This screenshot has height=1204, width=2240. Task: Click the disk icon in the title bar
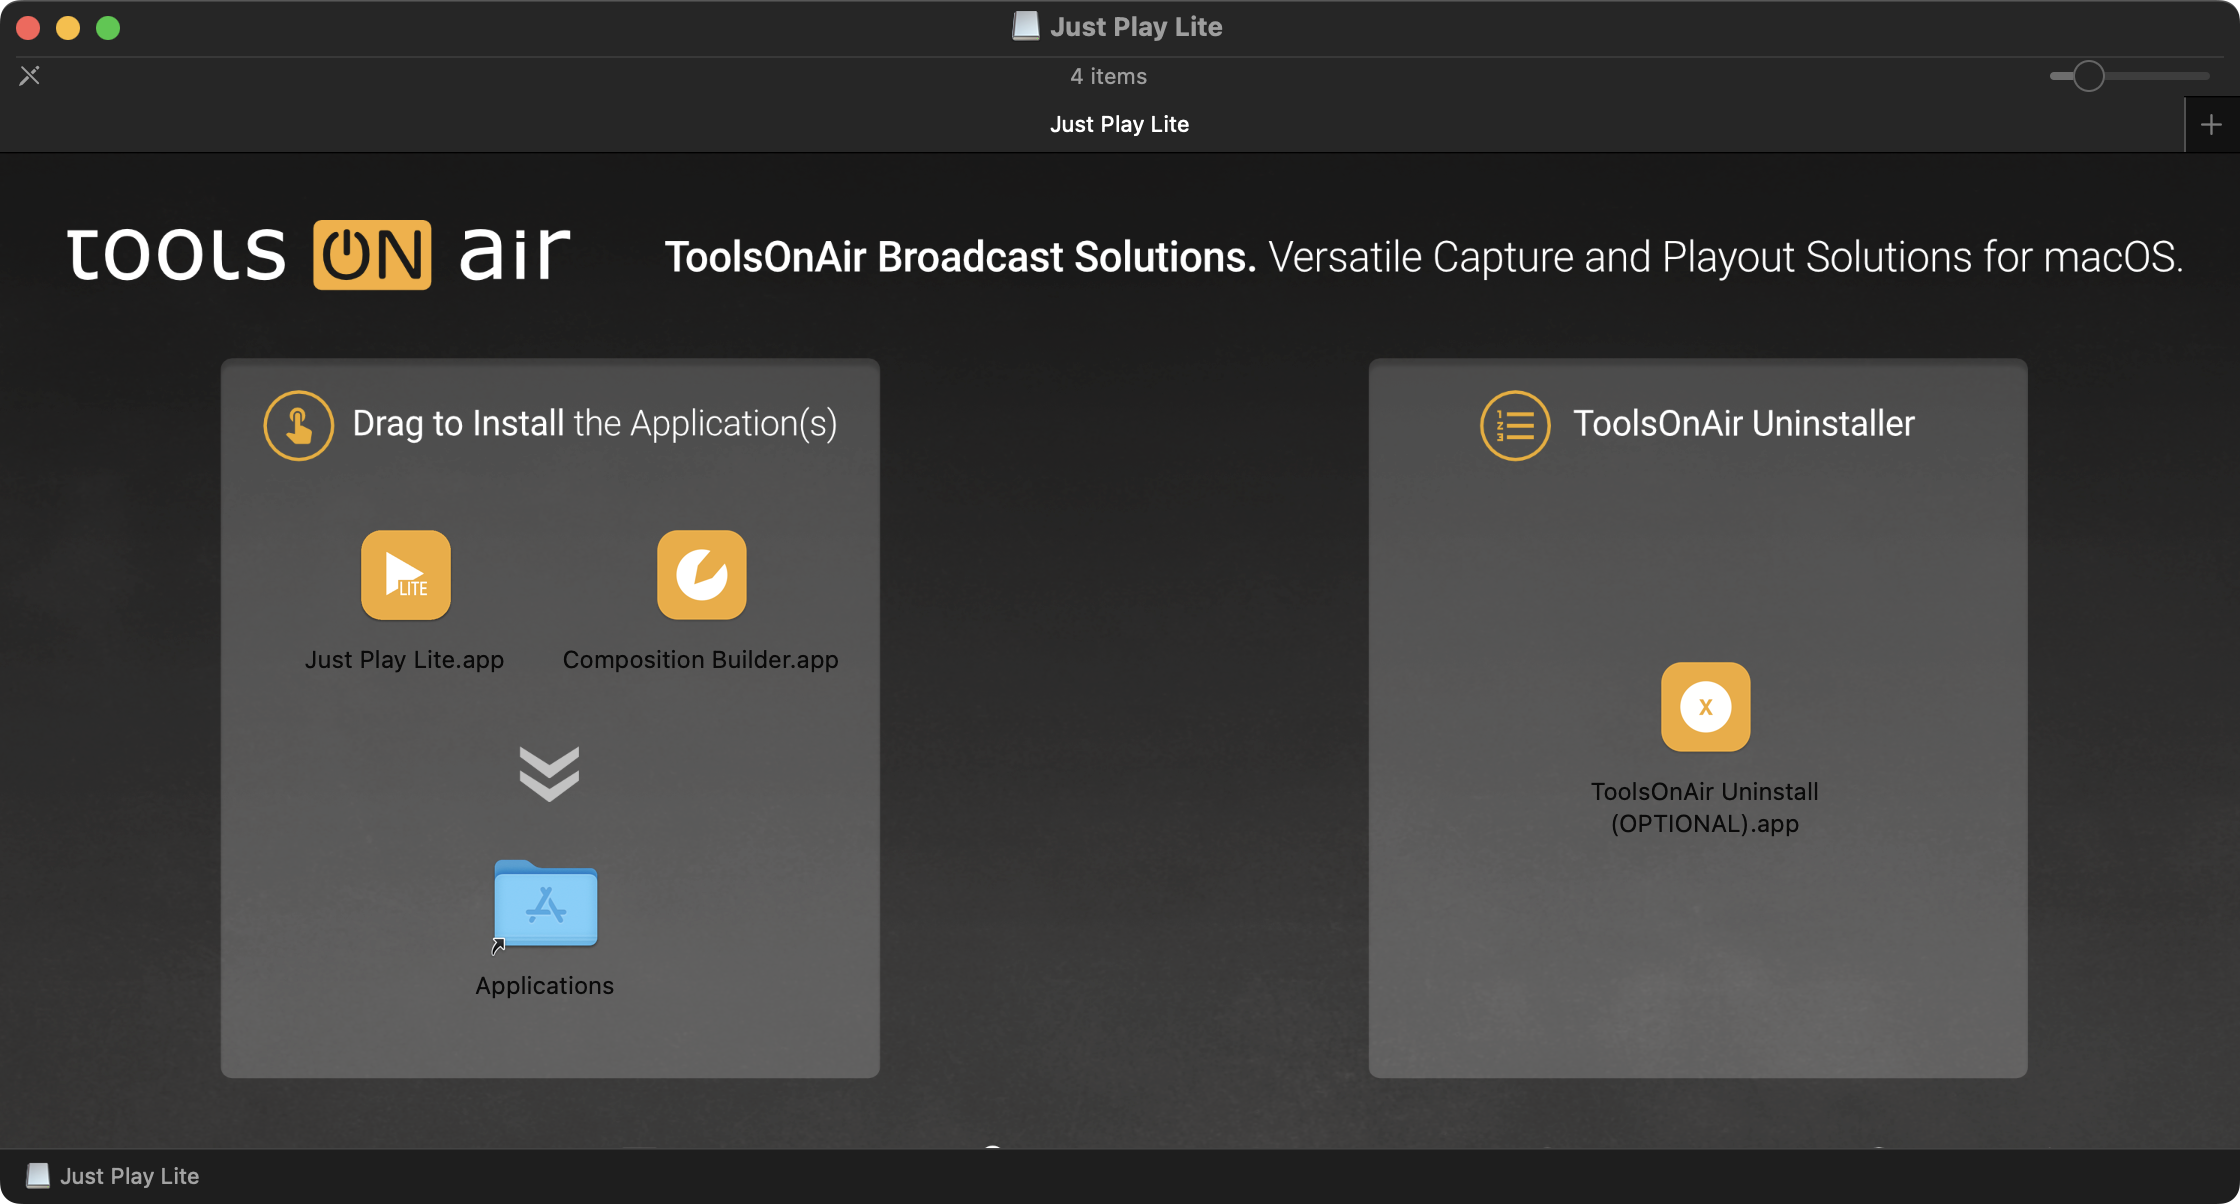pyautogui.click(x=1026, y=26)
